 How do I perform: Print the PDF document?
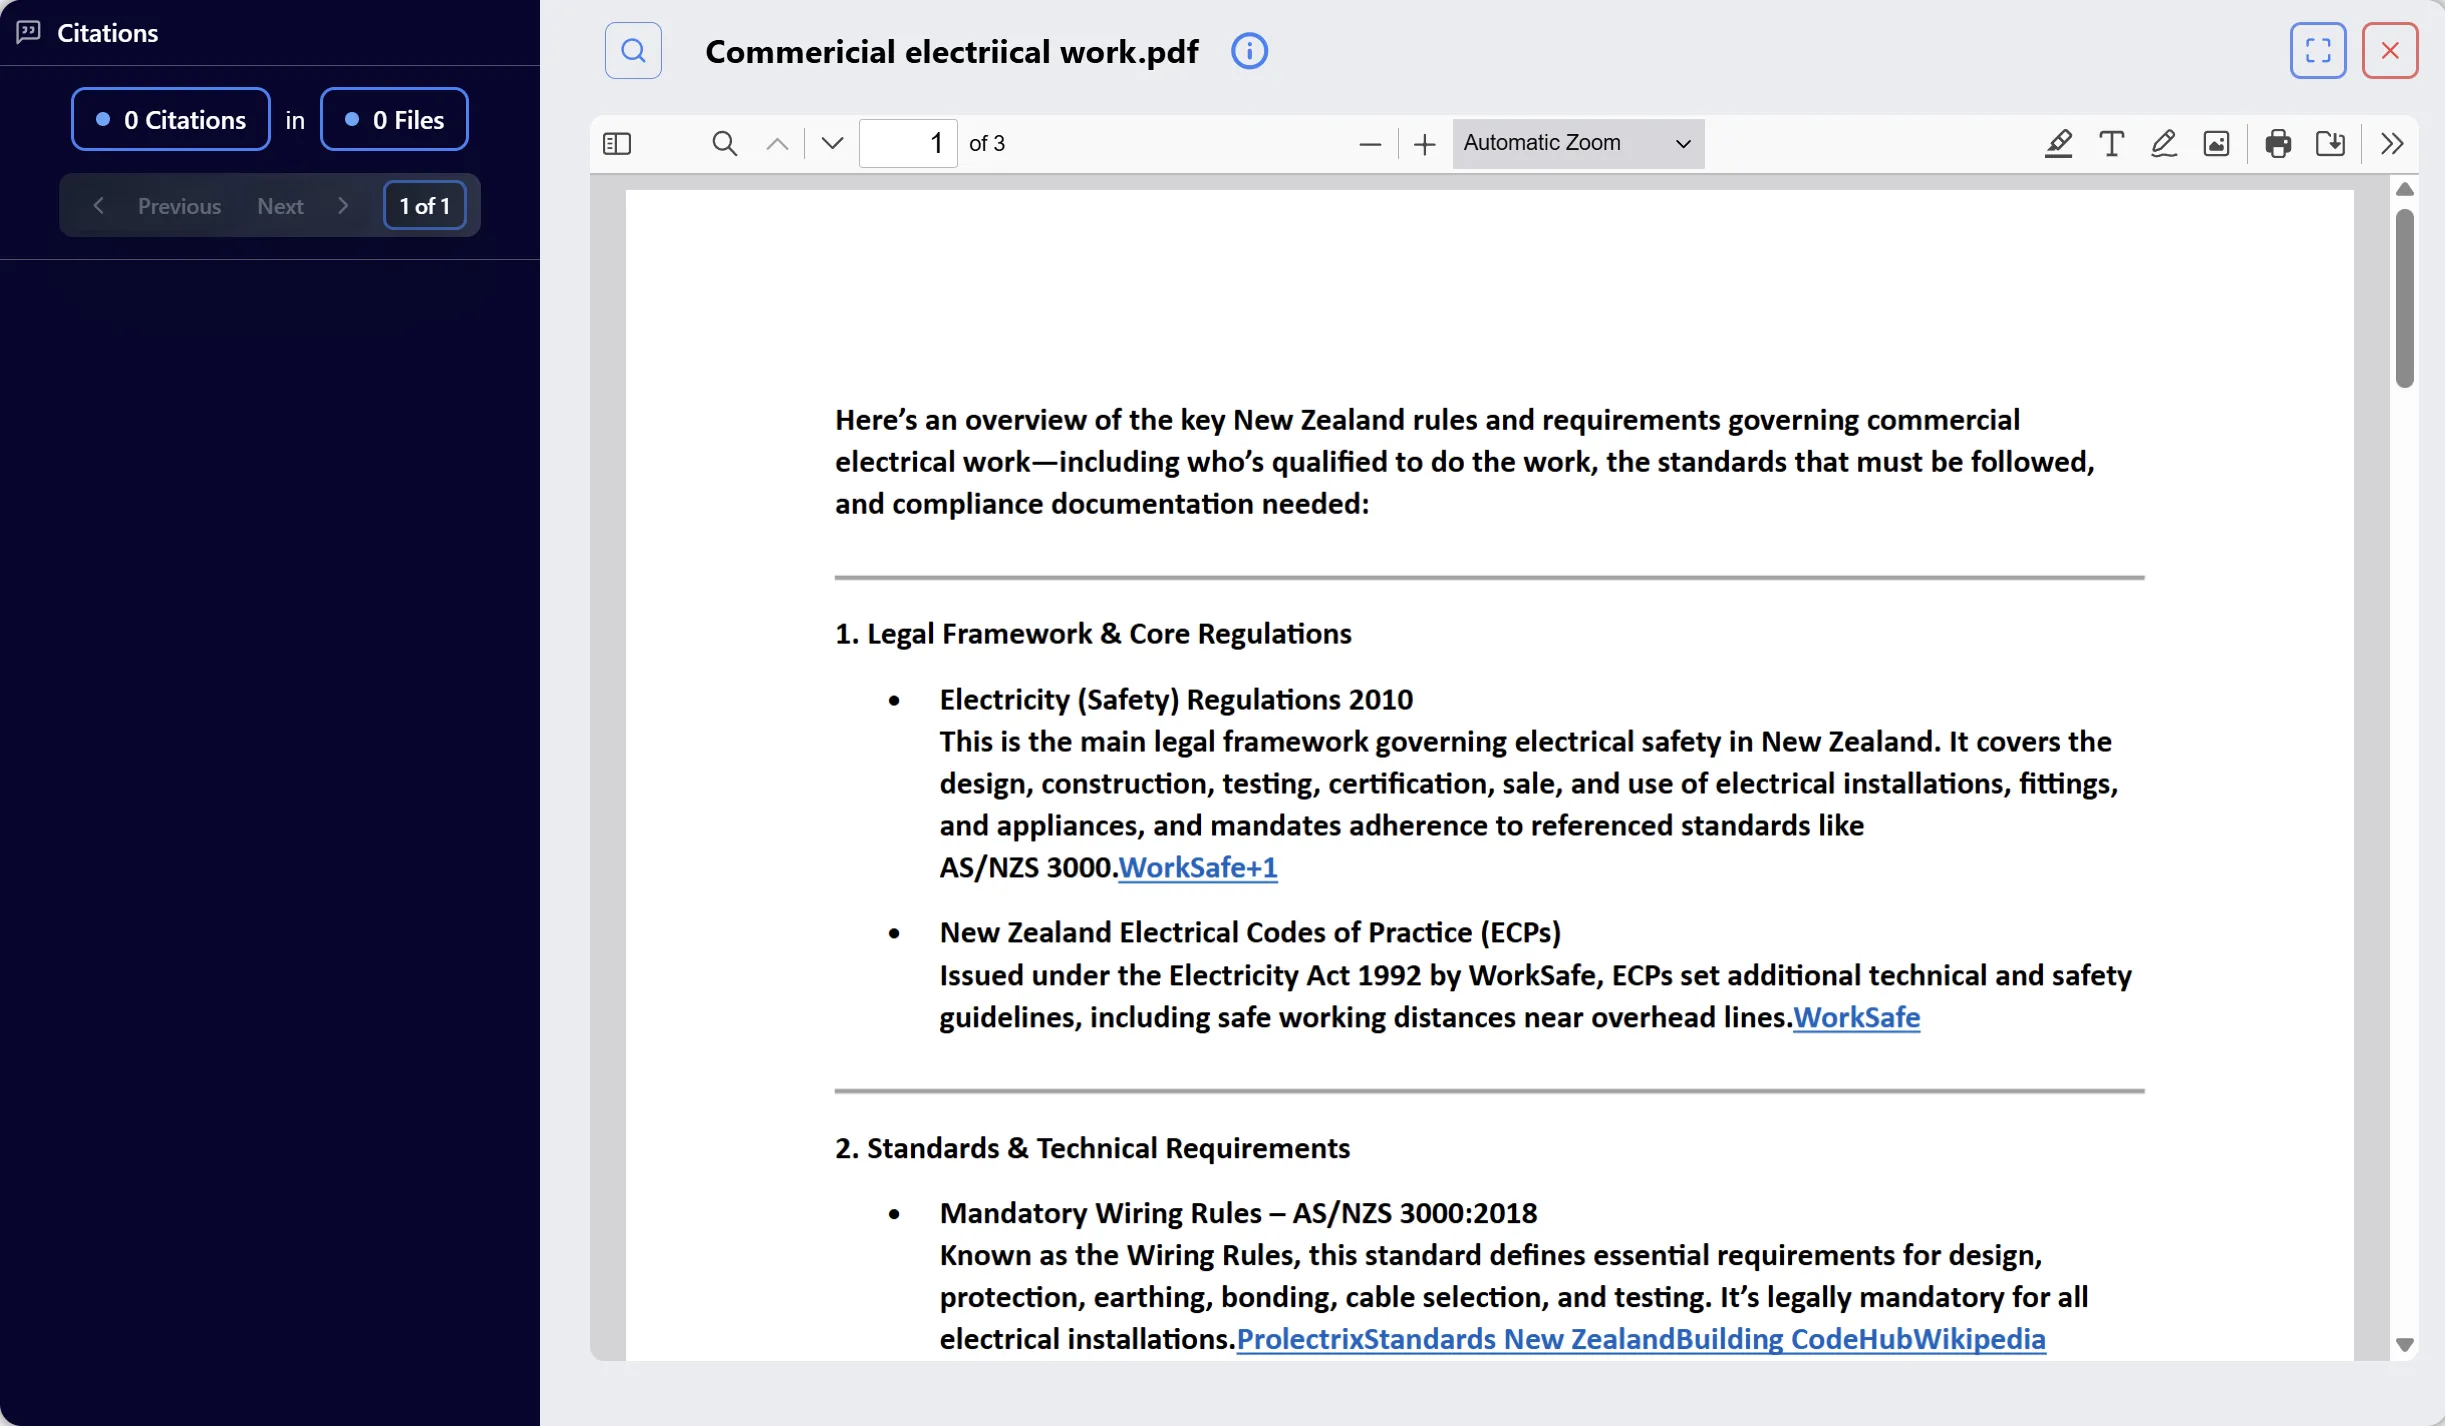coord(2278,143)
